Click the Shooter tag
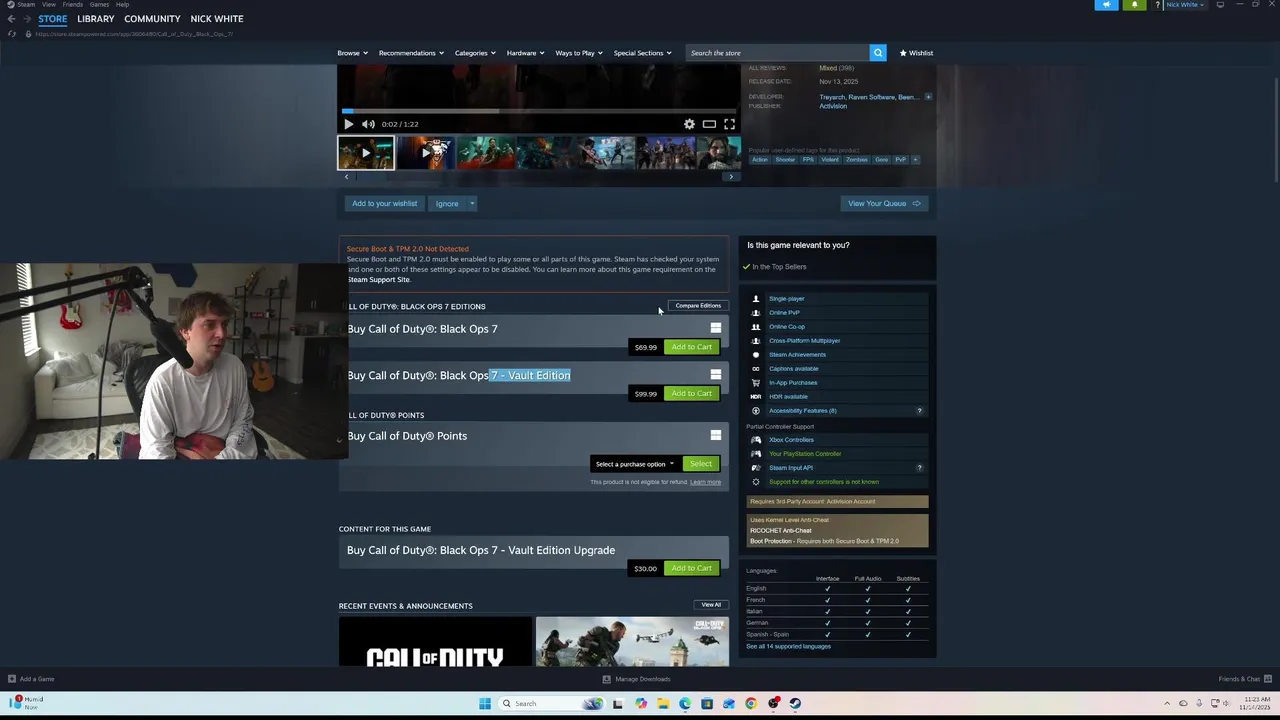This screenshot has height=720, width=1280. coord(785,160)
